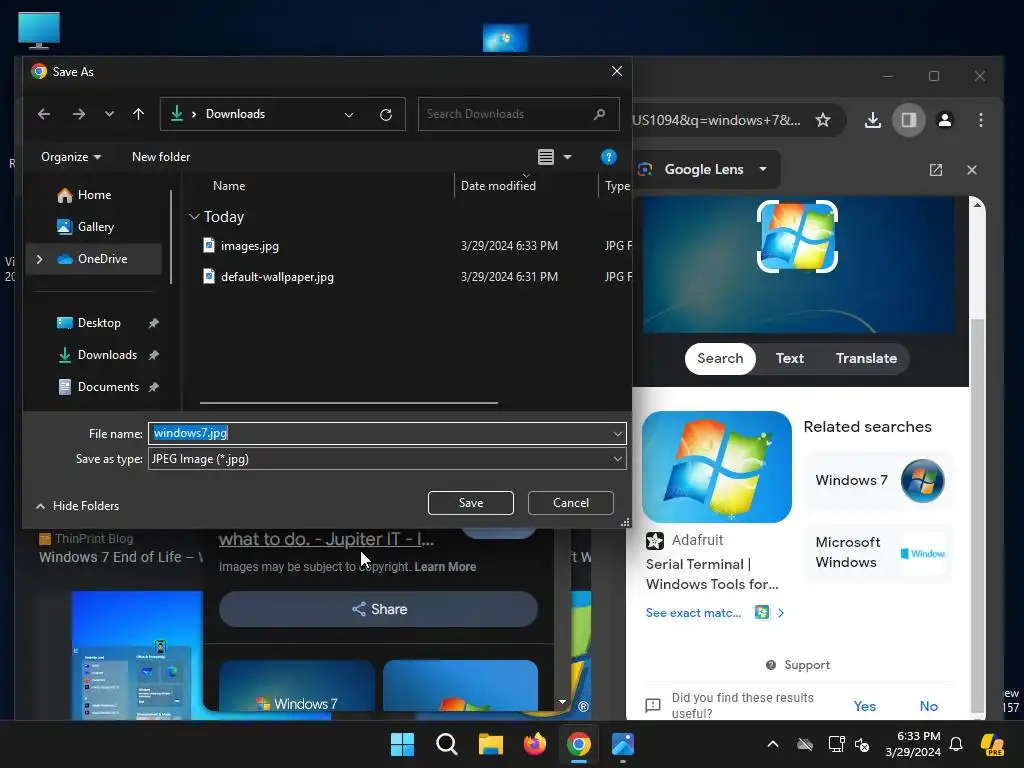This screenshot has height=768, width=1024.
Task: Click Save button
Action: pos(471,503)
